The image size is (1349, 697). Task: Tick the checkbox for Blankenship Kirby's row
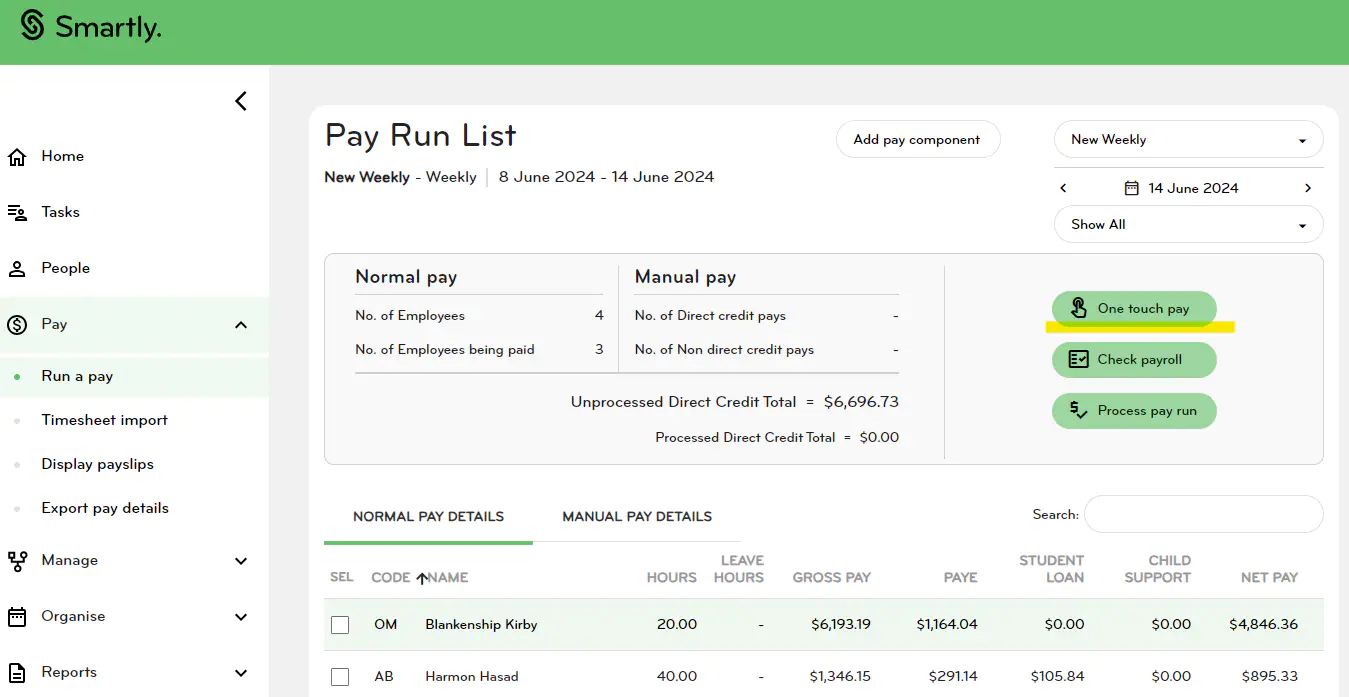click(339, 623)
